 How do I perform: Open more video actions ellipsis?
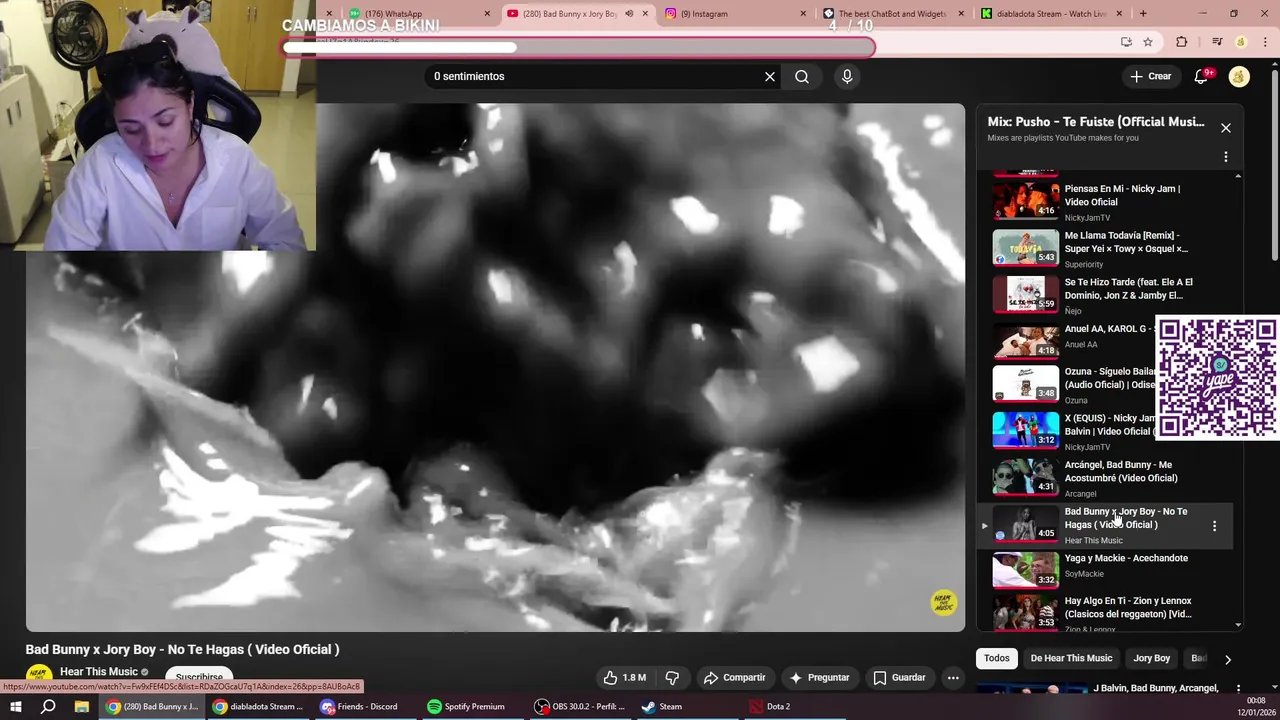953,677
